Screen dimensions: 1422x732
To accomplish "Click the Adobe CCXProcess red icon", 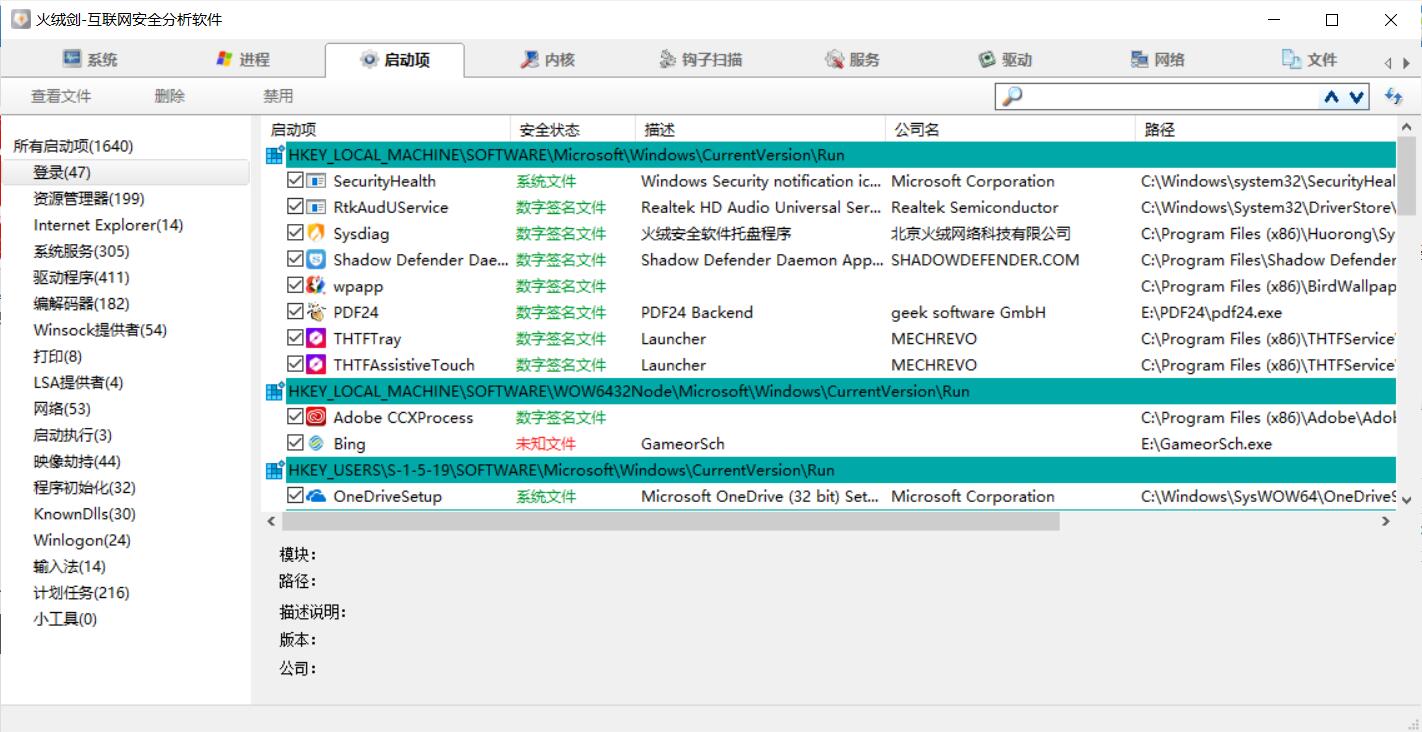I will click(x=316, y=418).
